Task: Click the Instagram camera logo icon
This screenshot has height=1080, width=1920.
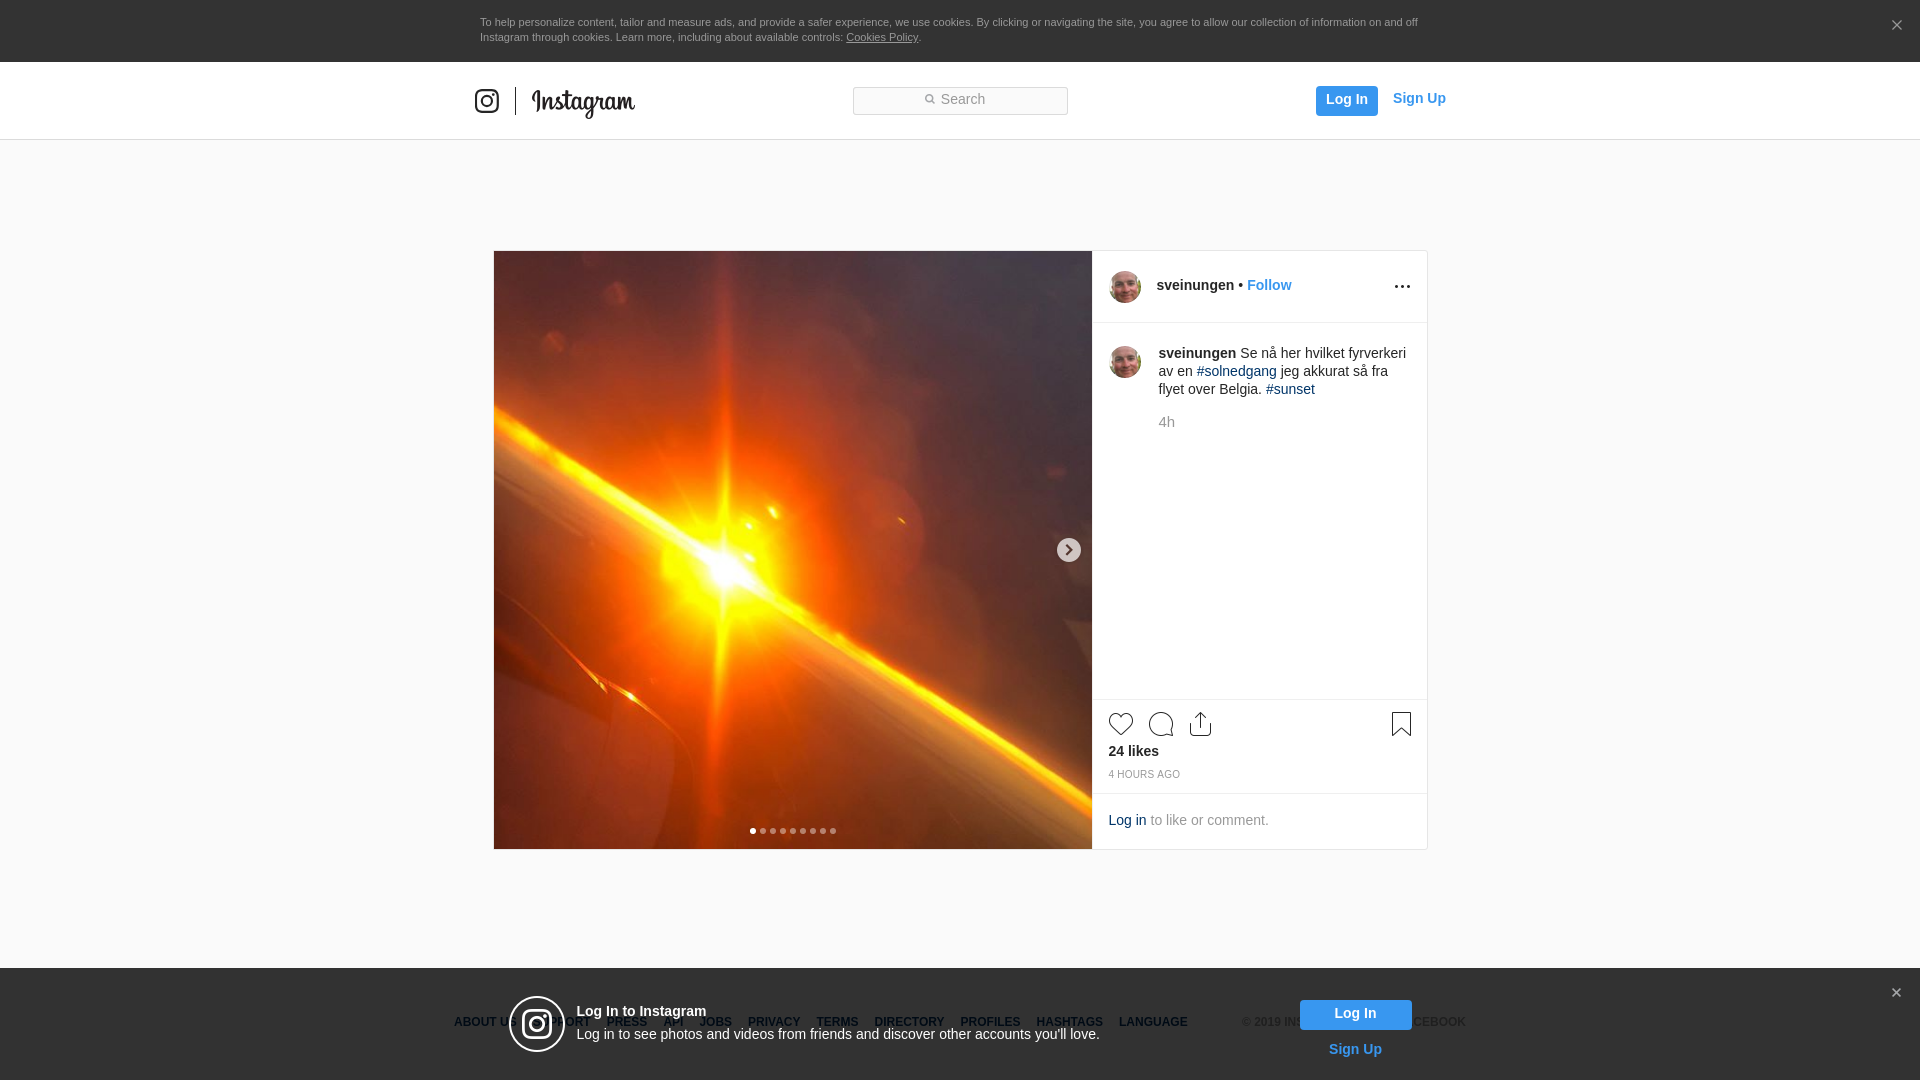Action: tap(486, 101)
